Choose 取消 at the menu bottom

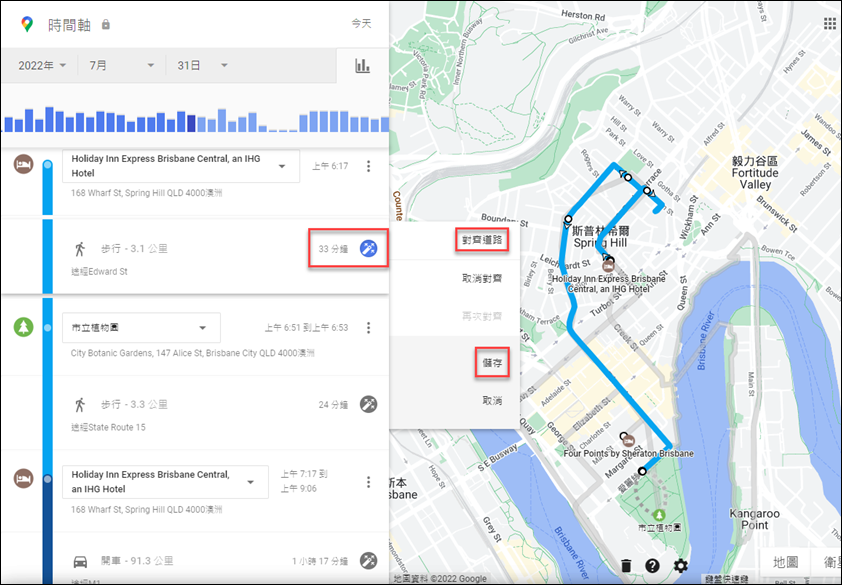(492, 401)
